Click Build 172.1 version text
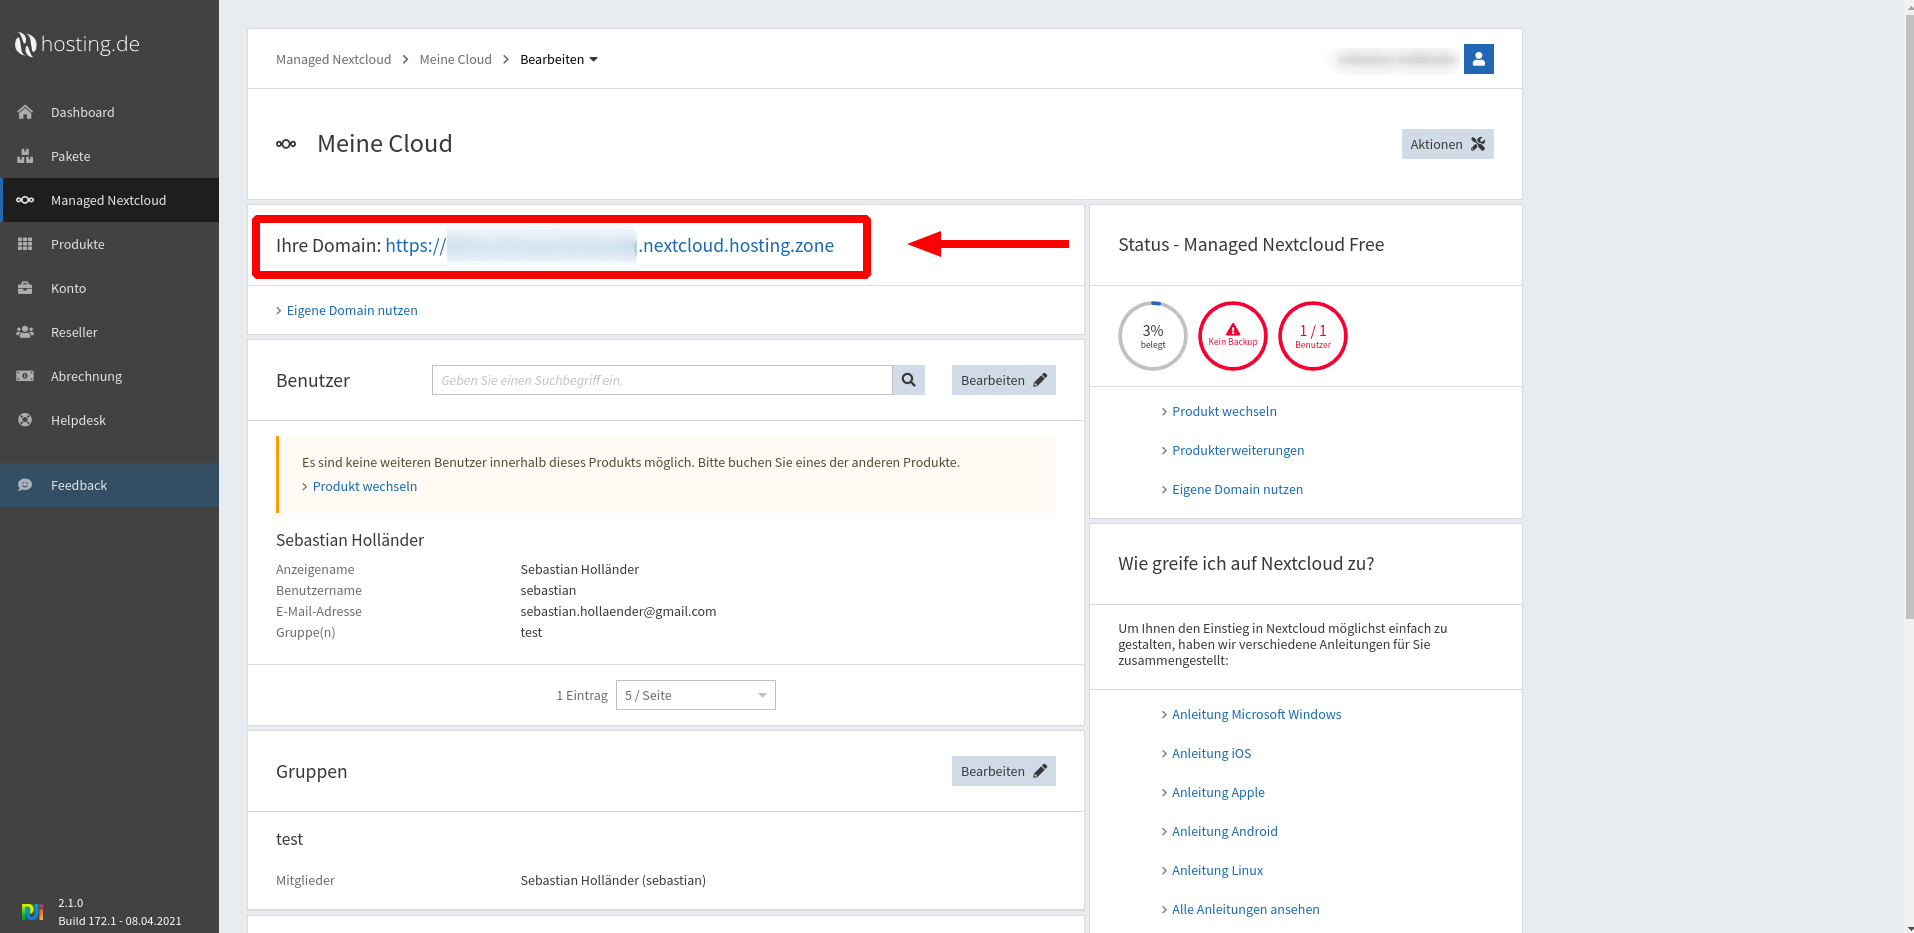1914x933 pixels. (120, 921)
